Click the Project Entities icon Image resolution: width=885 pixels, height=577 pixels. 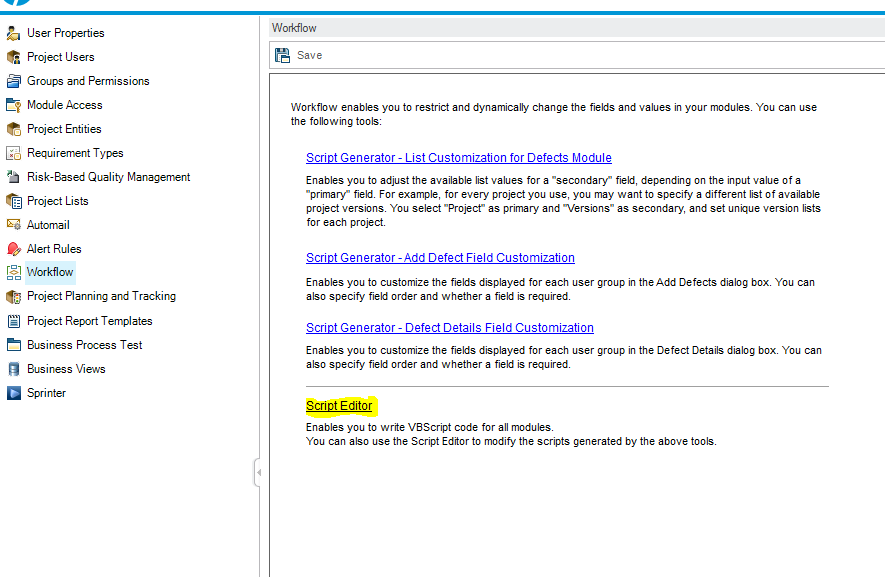point(14,129)
